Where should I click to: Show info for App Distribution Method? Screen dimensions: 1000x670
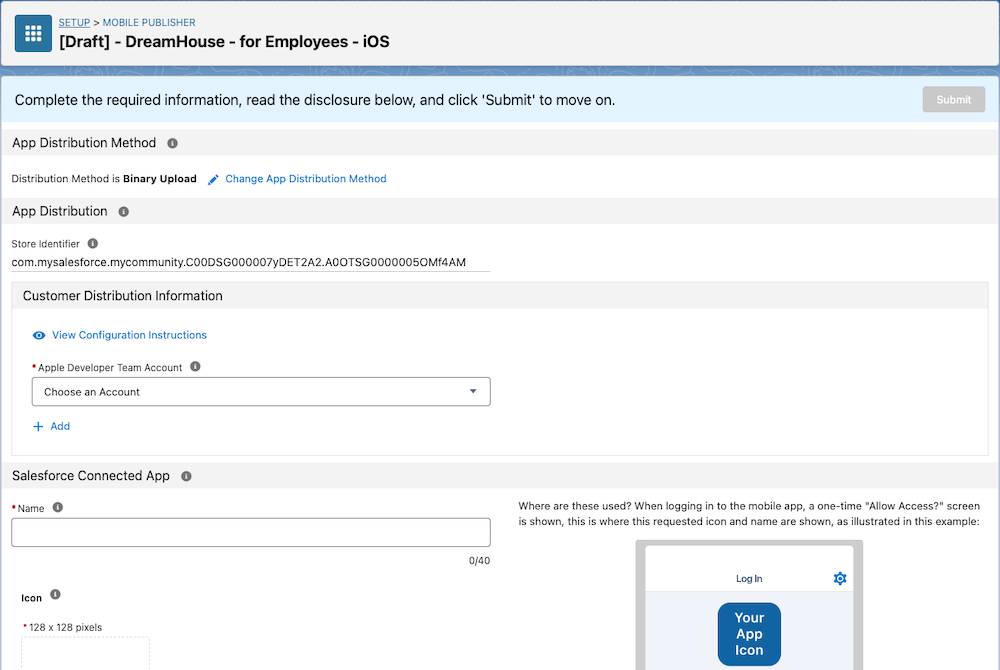[x=172, y=143]
